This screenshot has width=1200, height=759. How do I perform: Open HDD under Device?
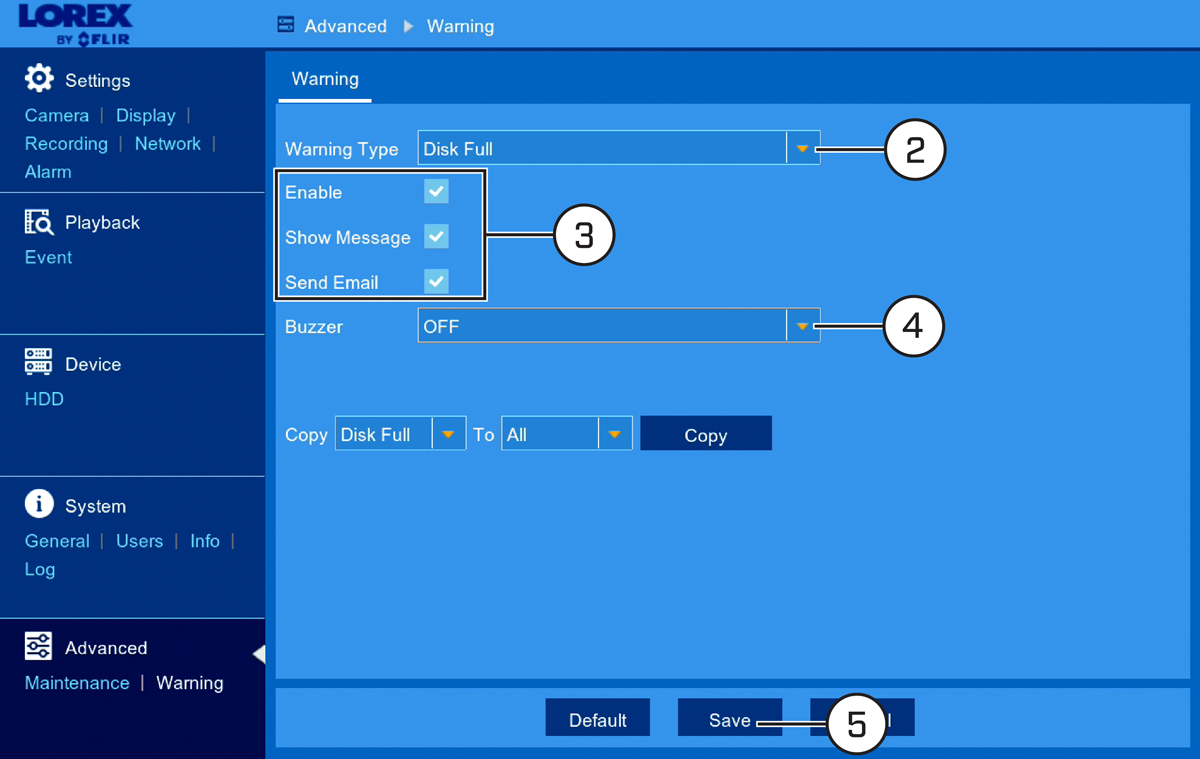(x=44, y=399)
